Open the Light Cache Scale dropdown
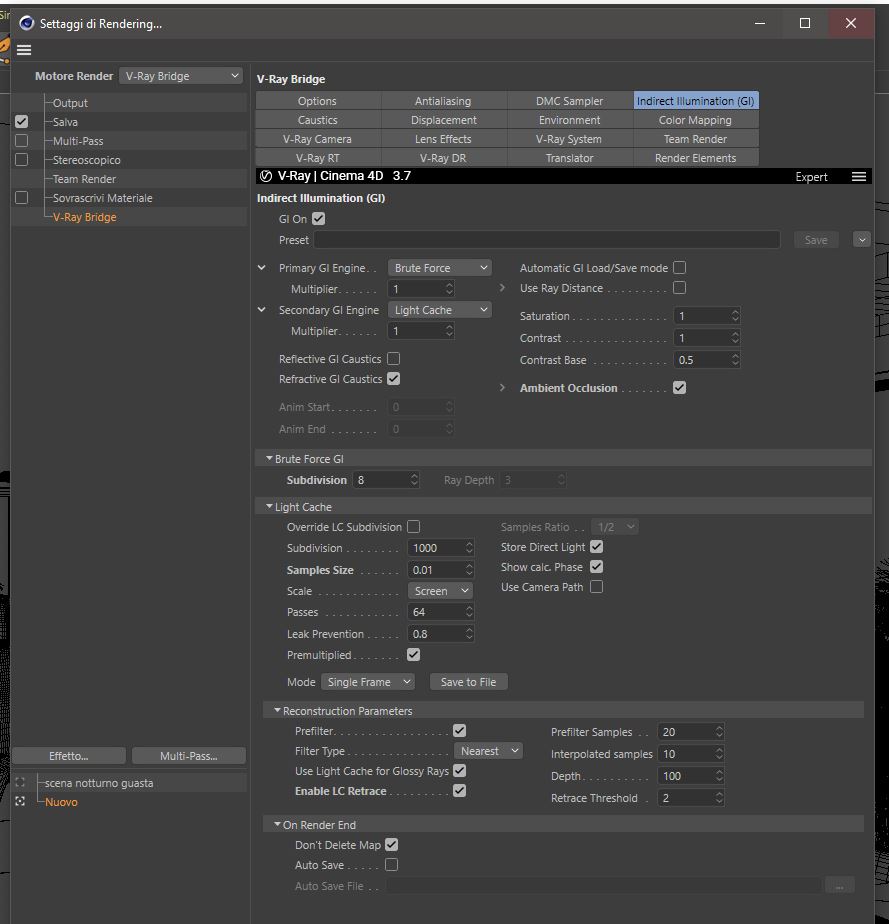889x924 pixels. tap(440, 590)
